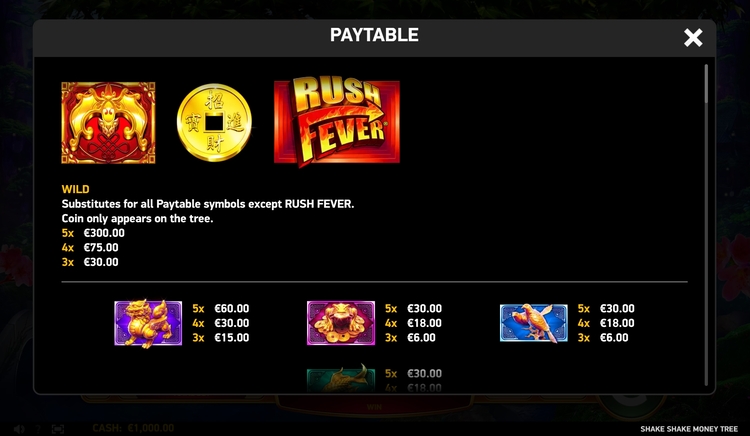
Task: Click the Rush Fever logo symbol
Action: click(337, 121)
